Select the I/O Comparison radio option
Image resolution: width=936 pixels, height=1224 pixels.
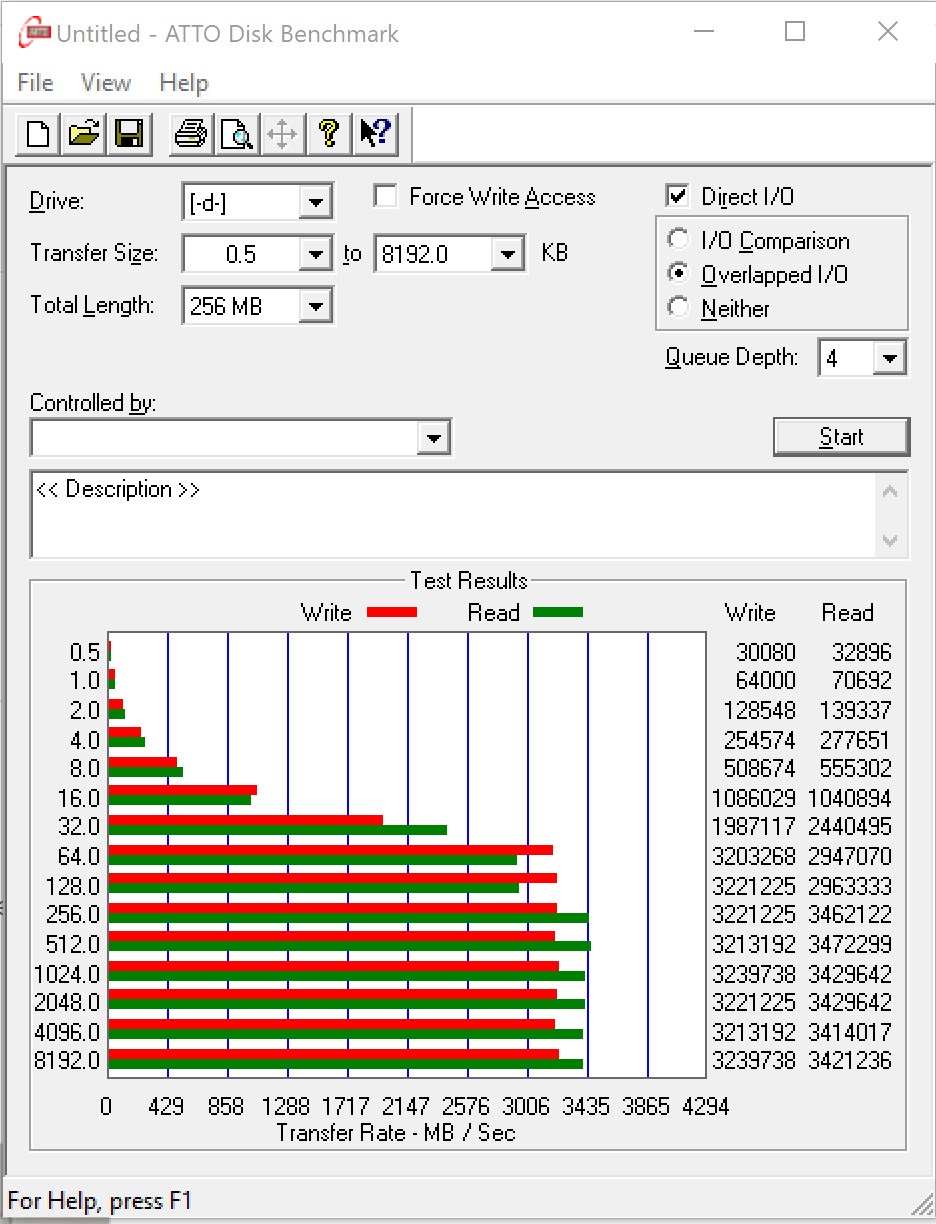678,240
